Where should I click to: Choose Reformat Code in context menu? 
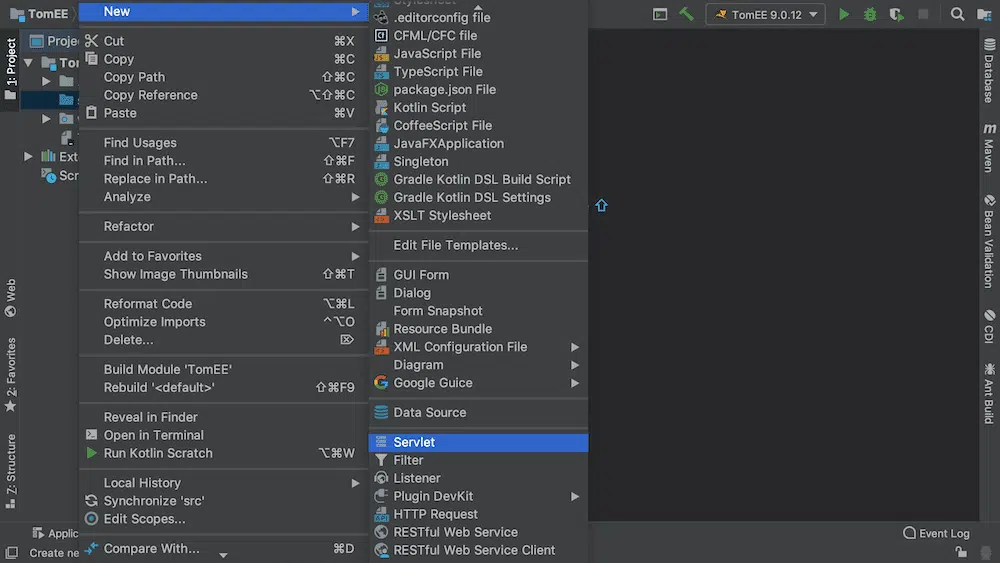148,304
